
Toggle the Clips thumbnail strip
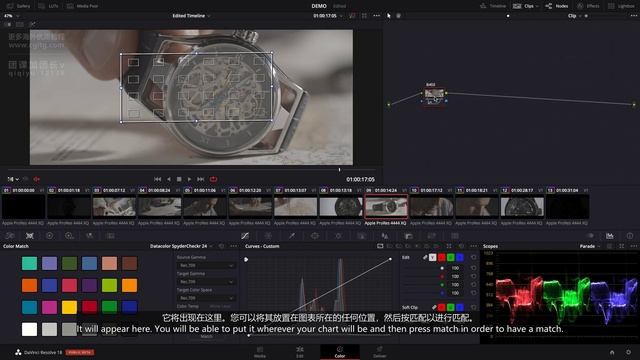pos(524,6)
